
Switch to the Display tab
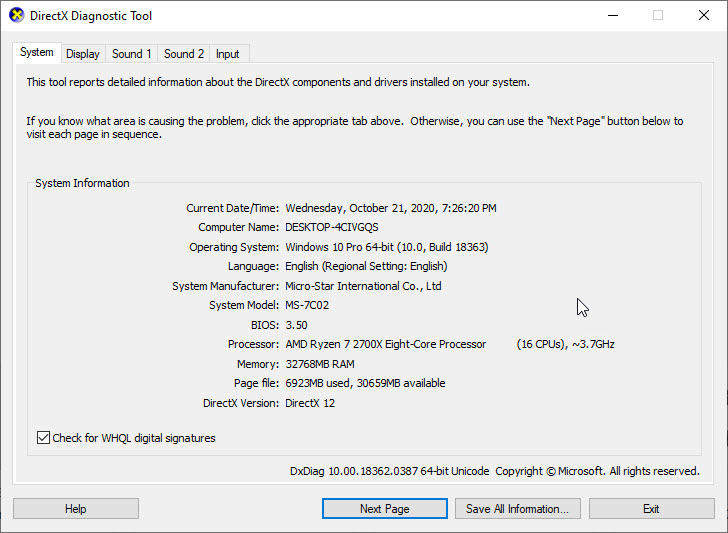coord(83,54)
